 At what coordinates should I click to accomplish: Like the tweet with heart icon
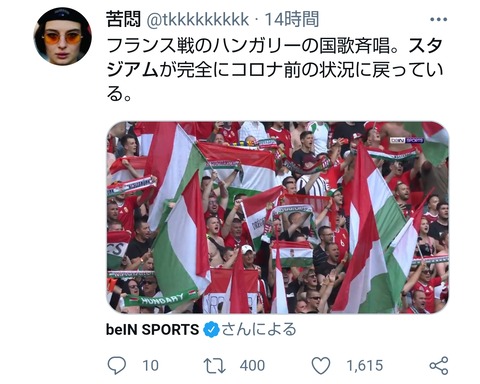(x=321, y=365)
